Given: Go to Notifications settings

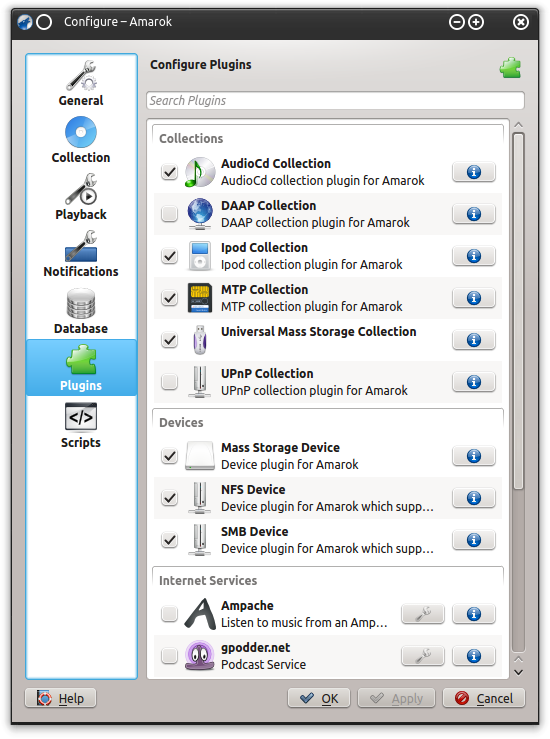Looking at the screenshot, I should [x=81, y=255].
